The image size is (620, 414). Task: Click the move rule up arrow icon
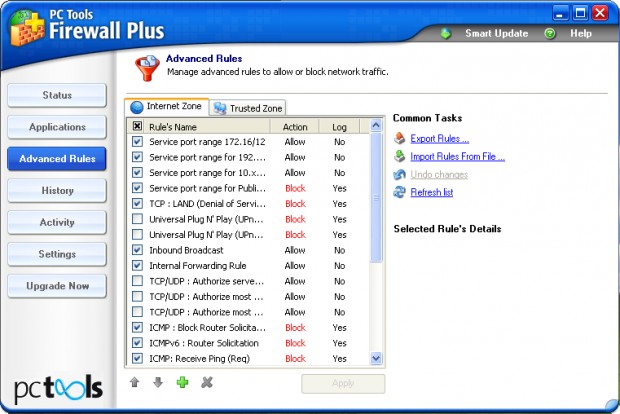point(134,382)
